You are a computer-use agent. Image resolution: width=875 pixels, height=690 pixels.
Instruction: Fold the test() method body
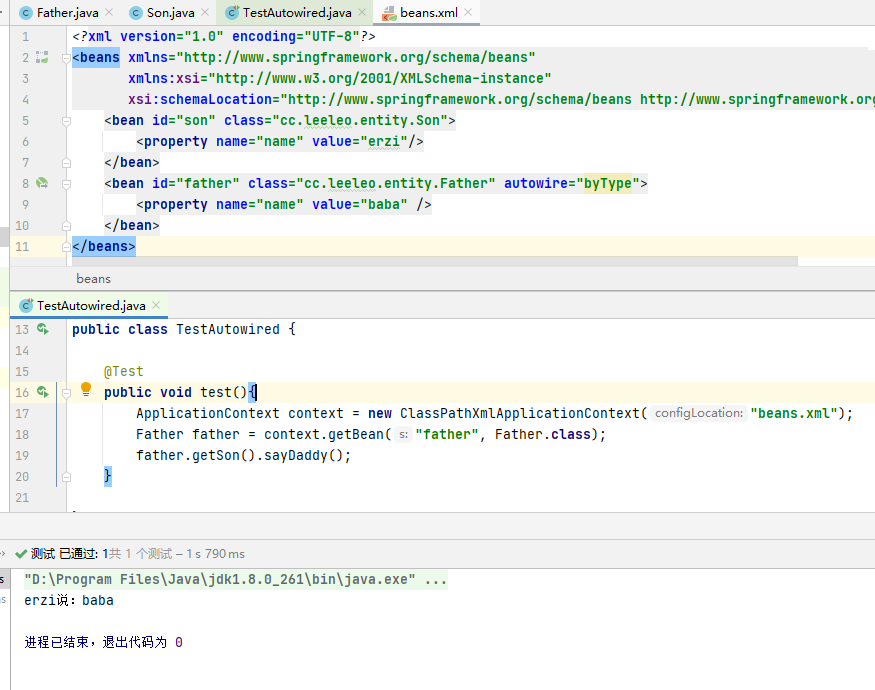pyautogui.click(x=66, y=393)
